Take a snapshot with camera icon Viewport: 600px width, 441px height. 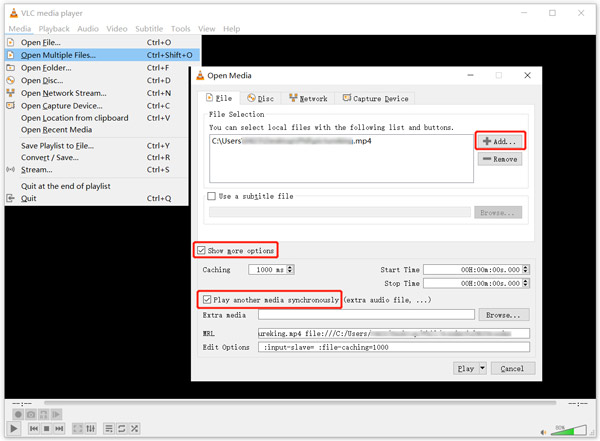(31, 414)
